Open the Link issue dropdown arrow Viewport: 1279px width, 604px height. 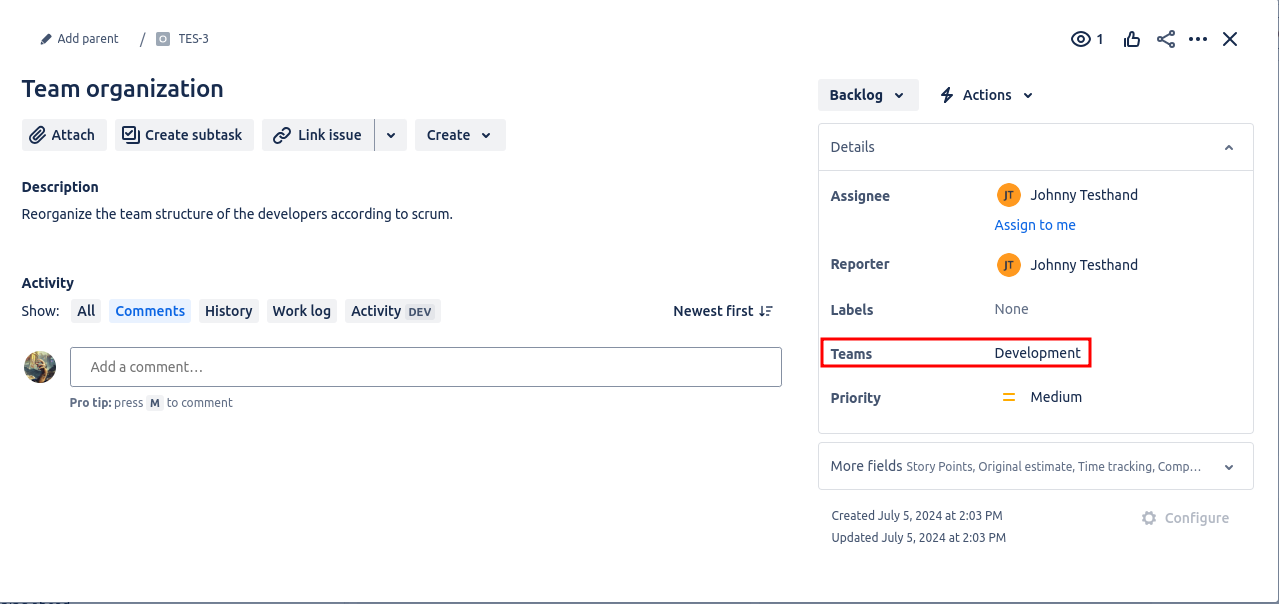click(391, 135)
